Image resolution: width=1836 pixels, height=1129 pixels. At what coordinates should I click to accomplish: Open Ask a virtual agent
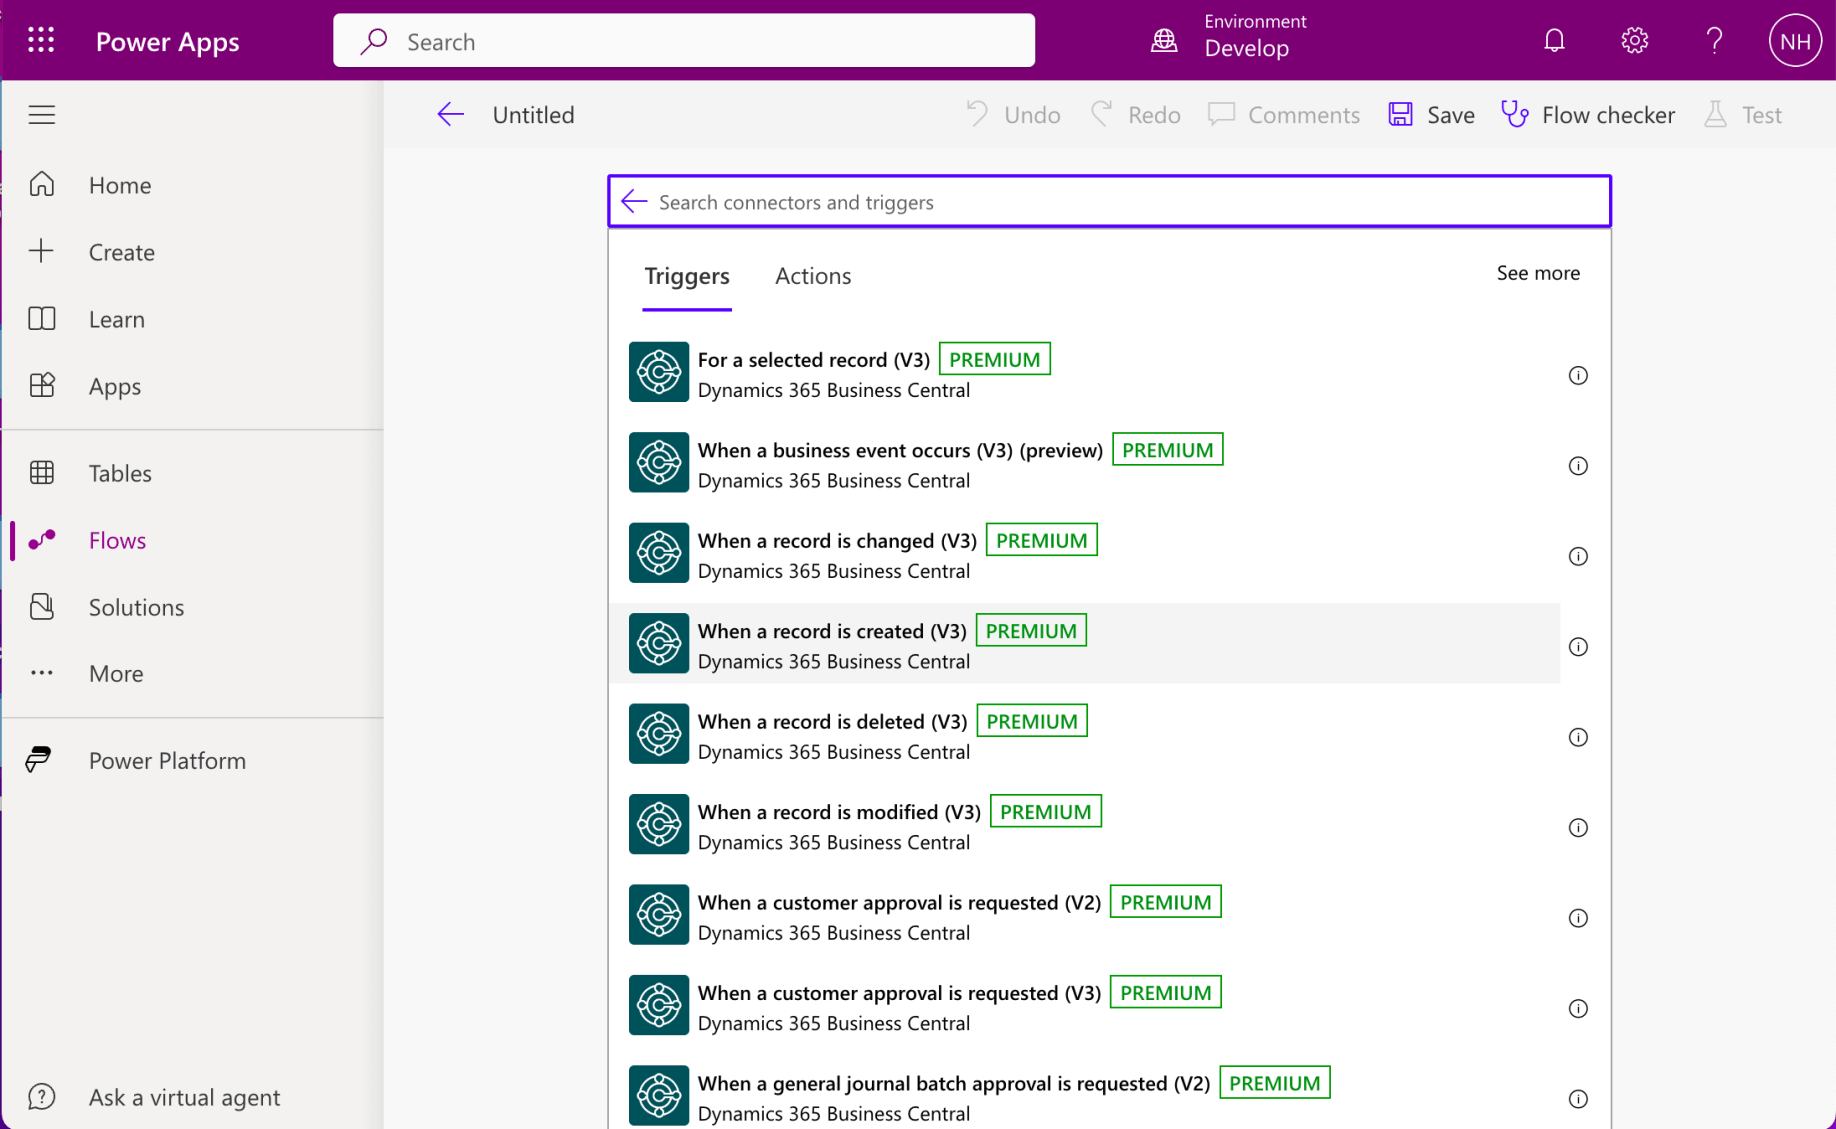(184, 1097)
